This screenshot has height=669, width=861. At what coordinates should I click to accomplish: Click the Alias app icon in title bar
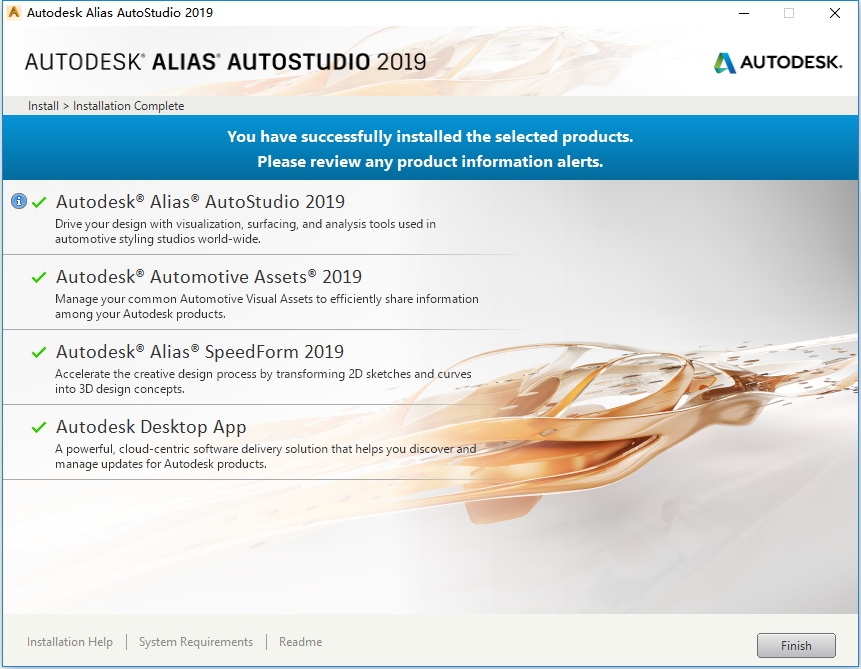tap(14, 12)
